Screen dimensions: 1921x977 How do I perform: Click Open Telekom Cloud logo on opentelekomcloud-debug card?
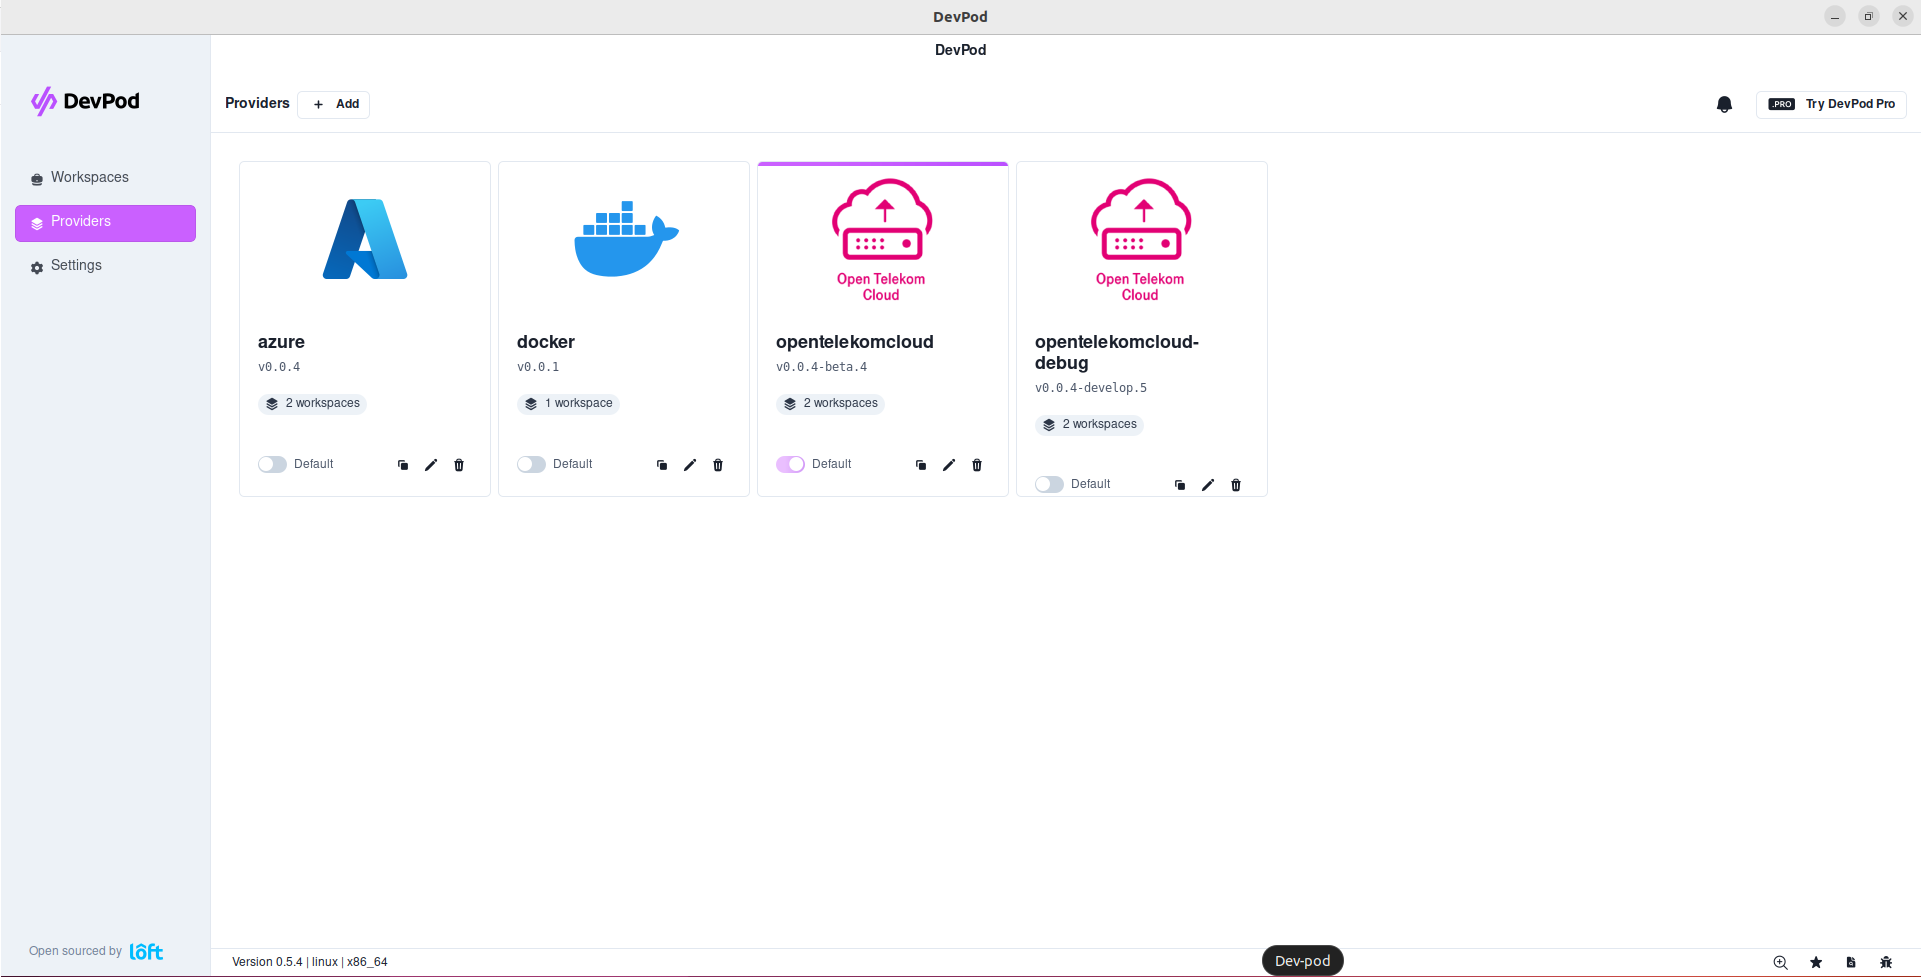[1141, 240]
